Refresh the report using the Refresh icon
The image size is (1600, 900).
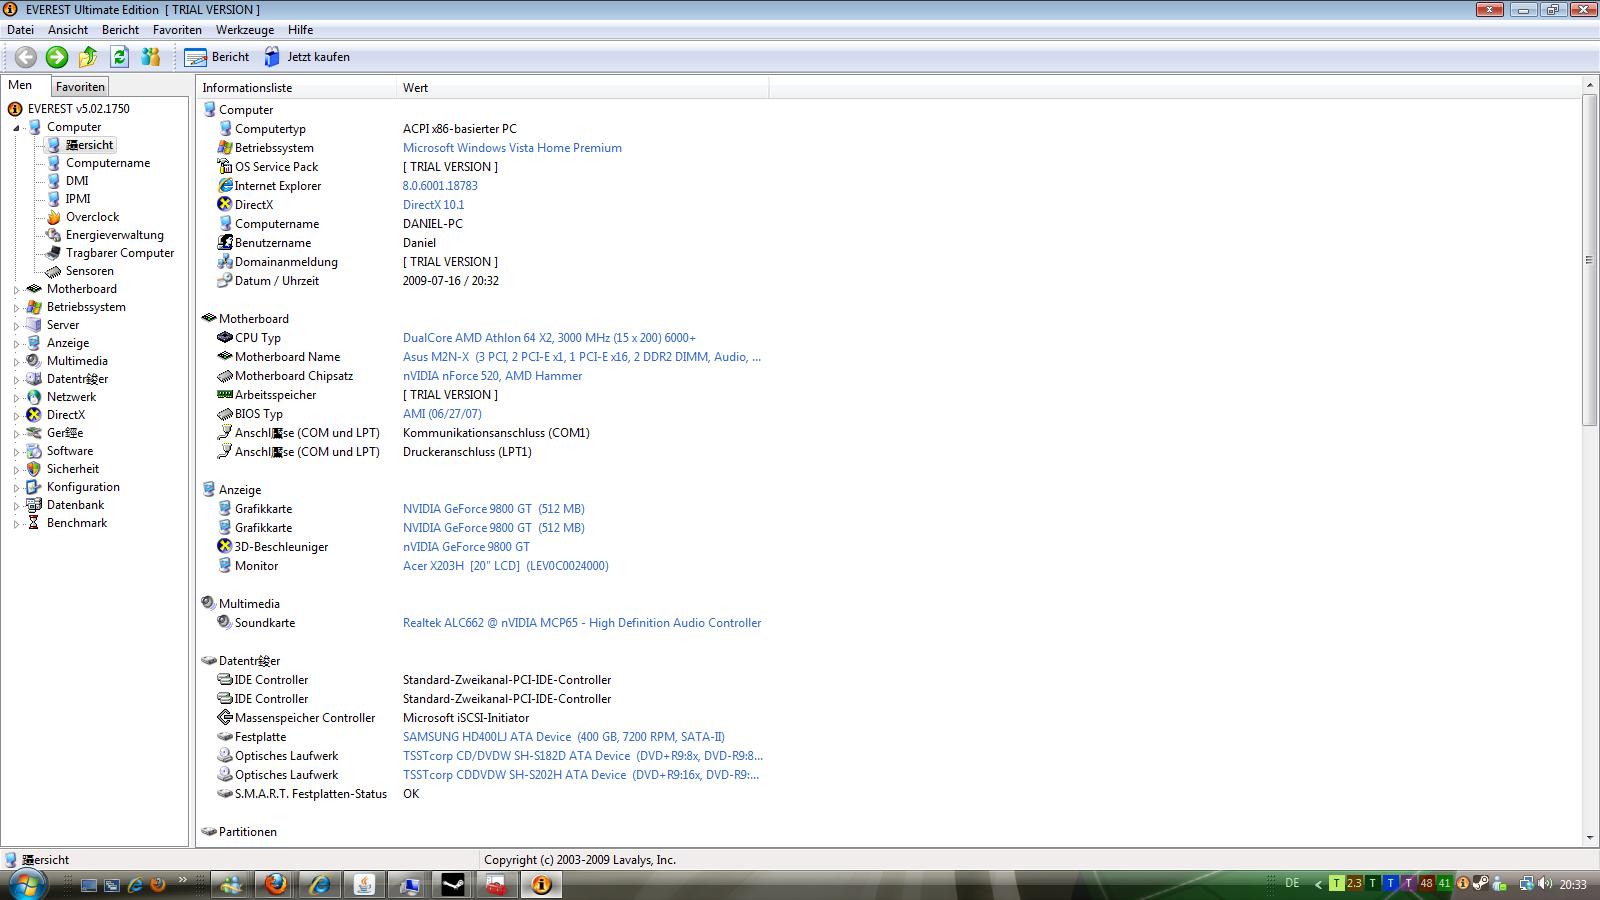120,57
